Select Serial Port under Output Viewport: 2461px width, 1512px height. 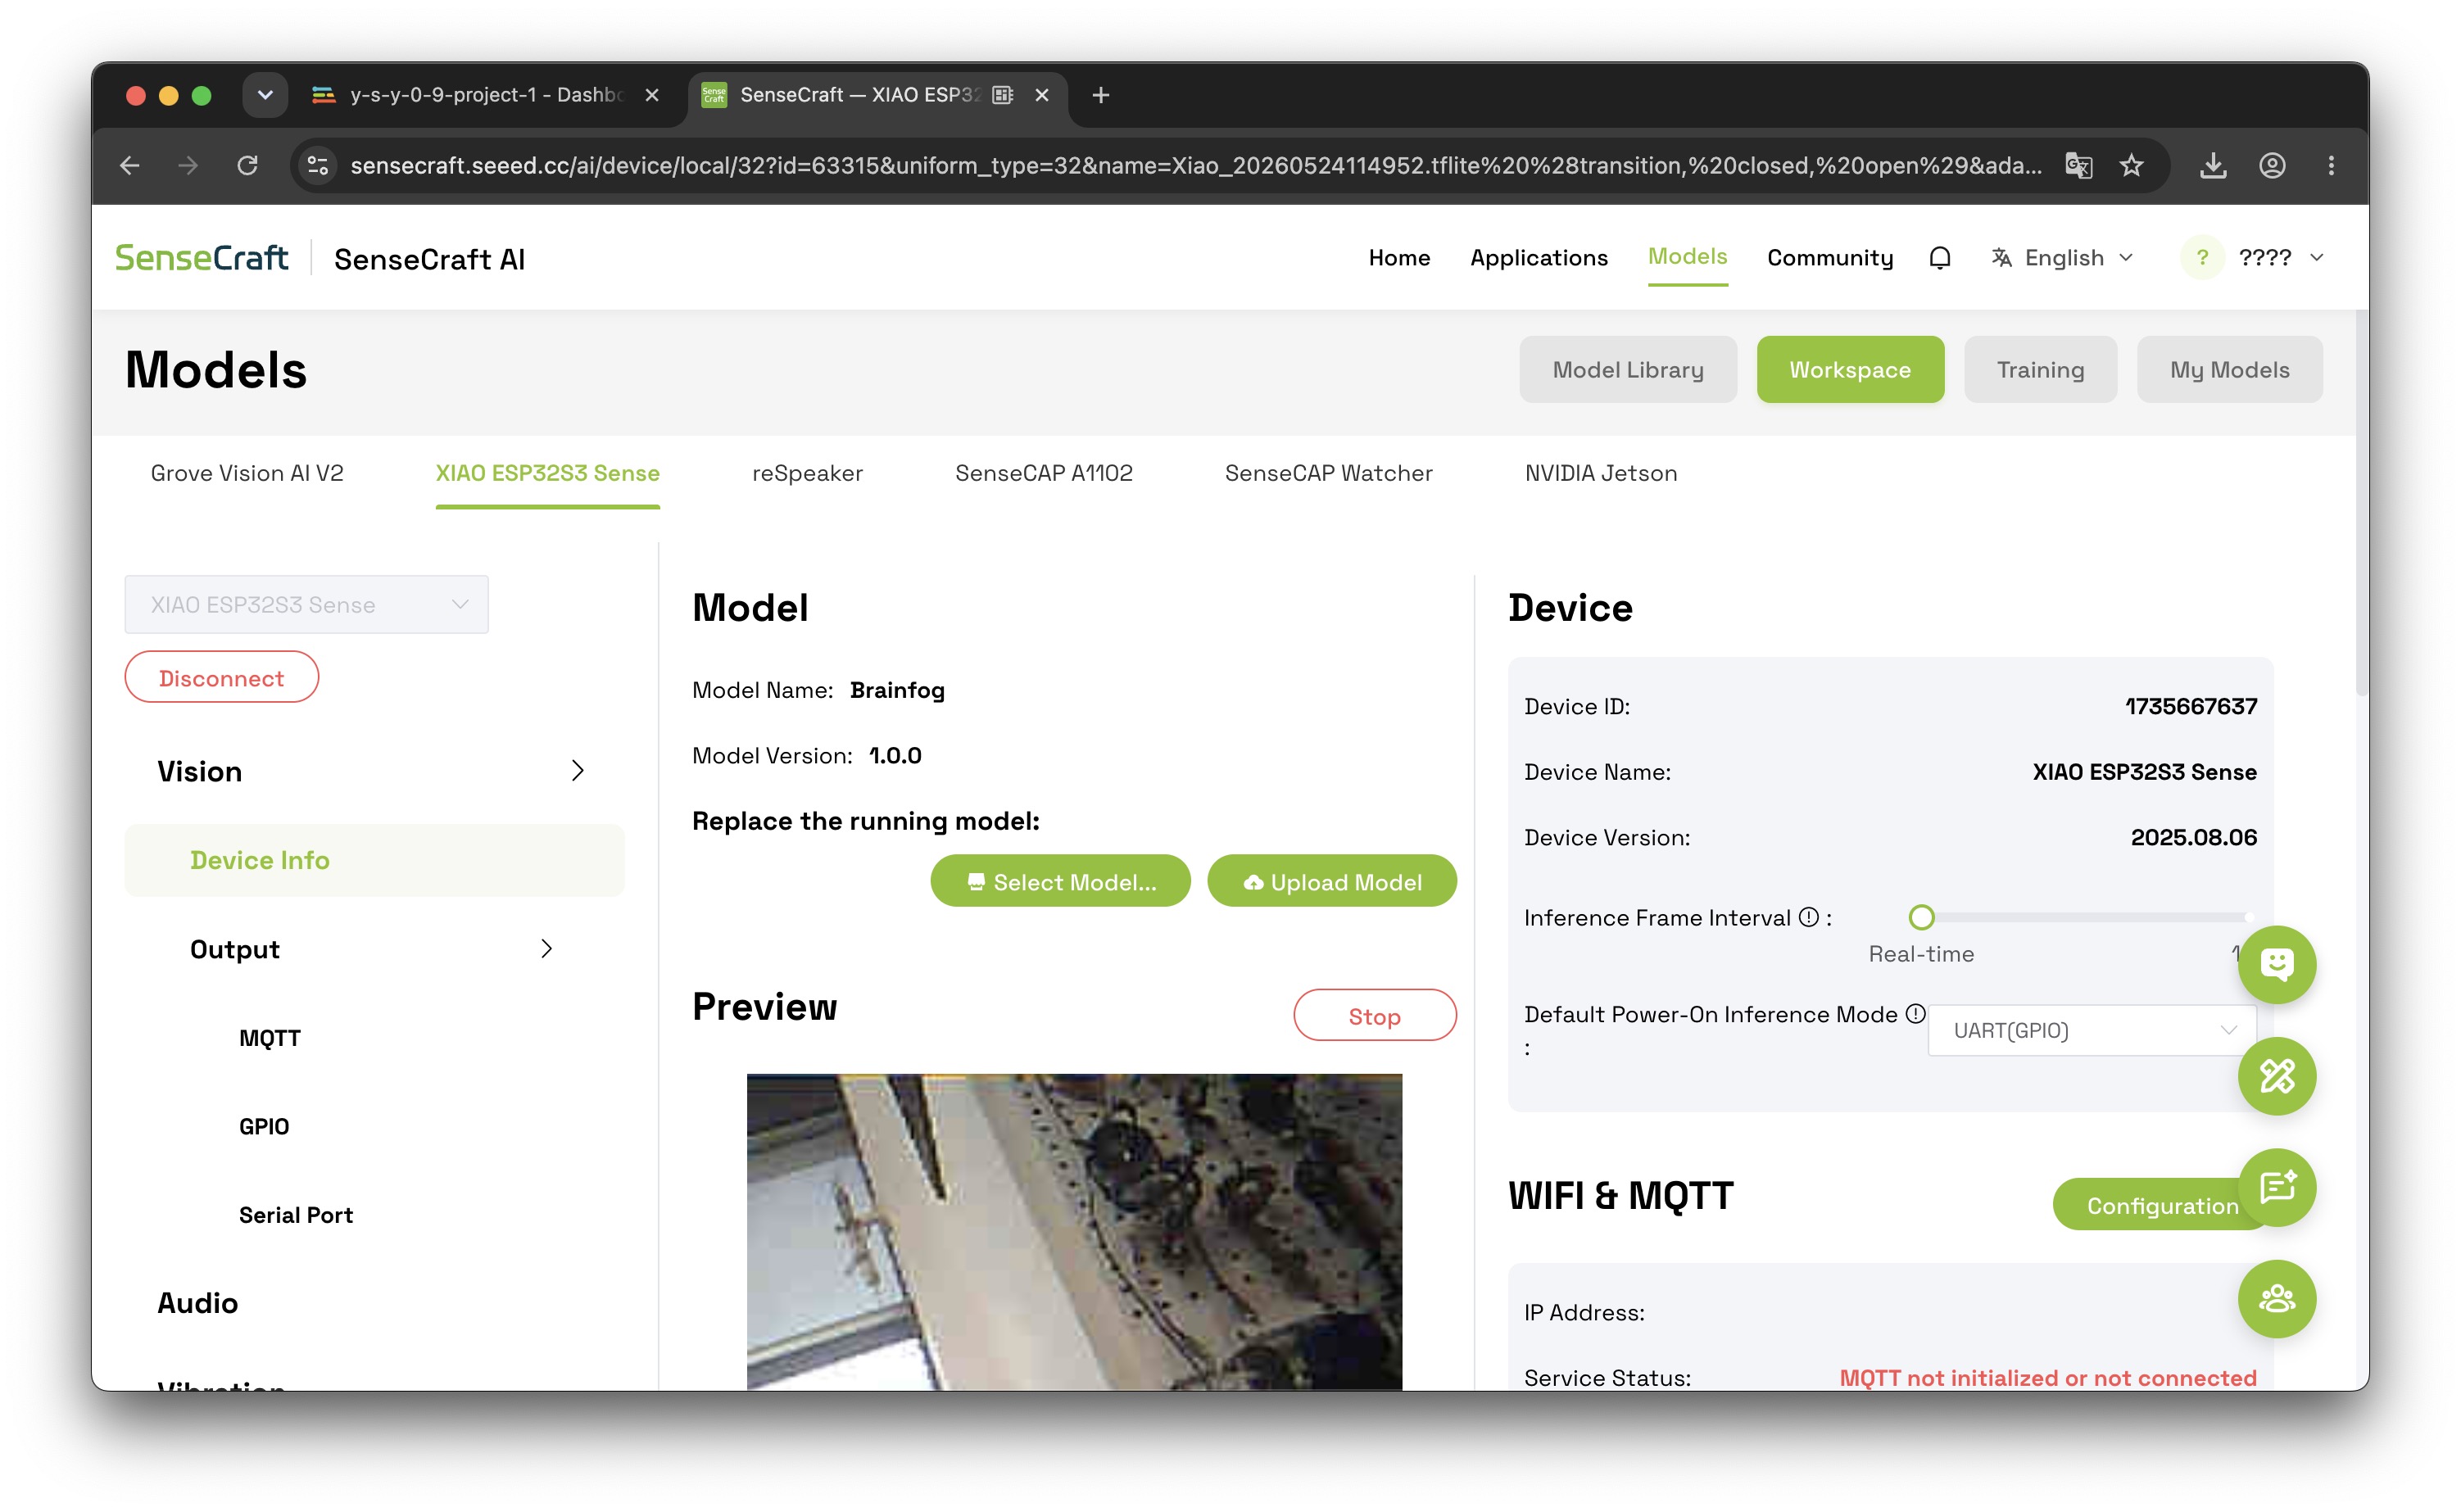[x=296, y=1215]
